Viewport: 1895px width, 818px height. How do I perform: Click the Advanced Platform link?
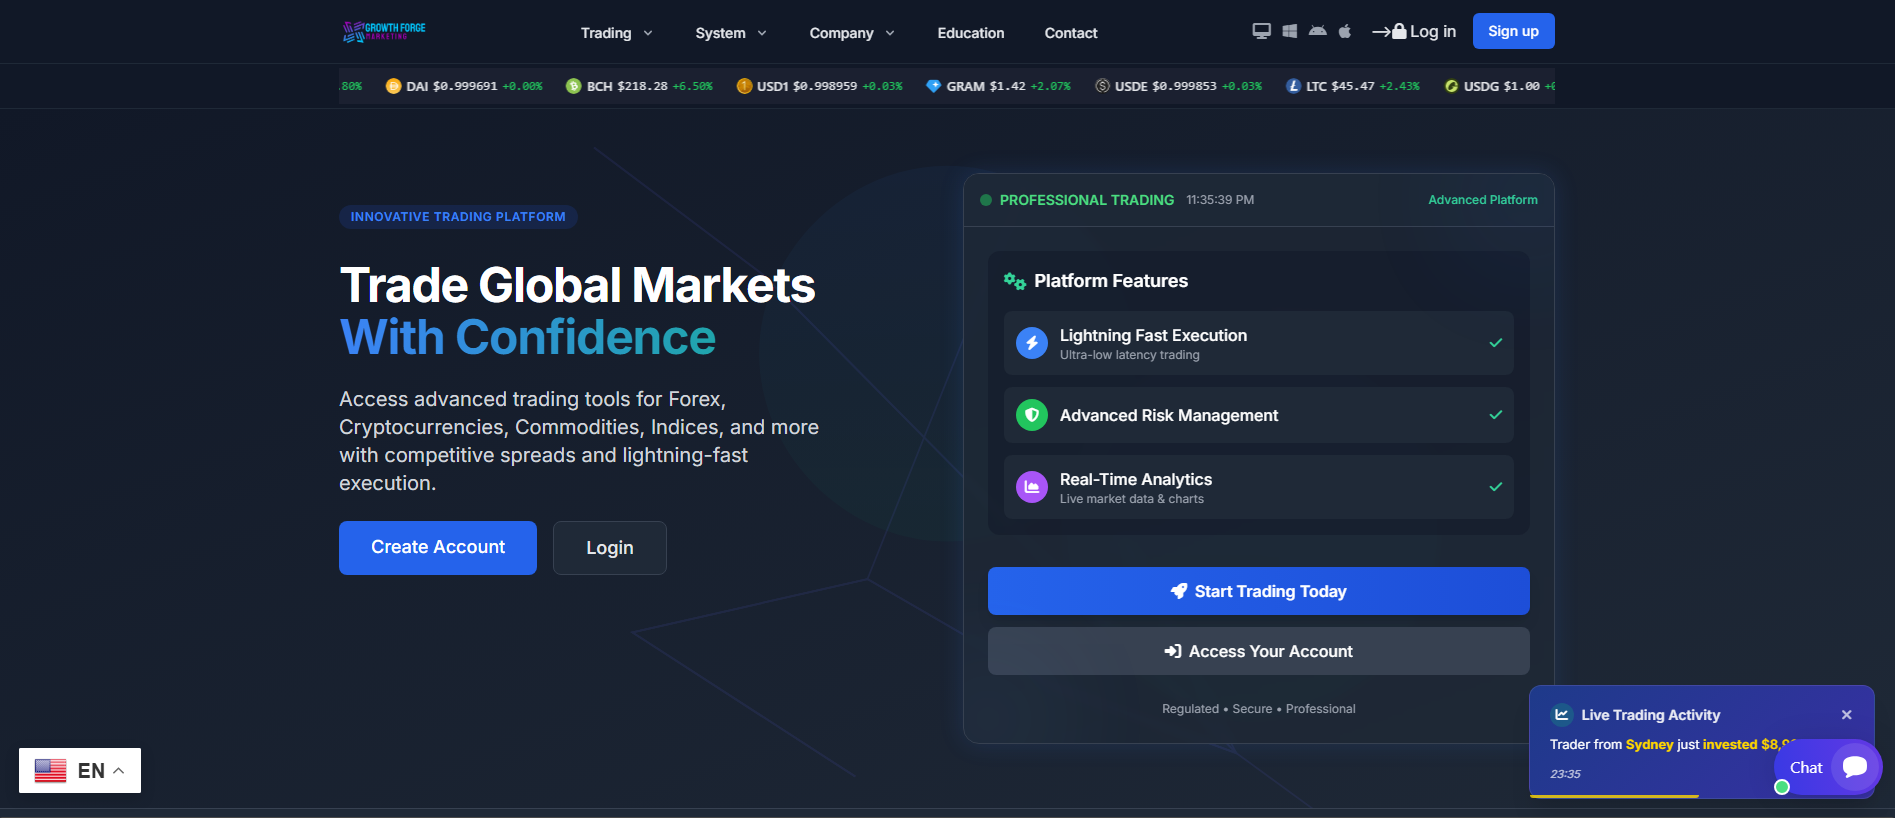(1483, 200)
